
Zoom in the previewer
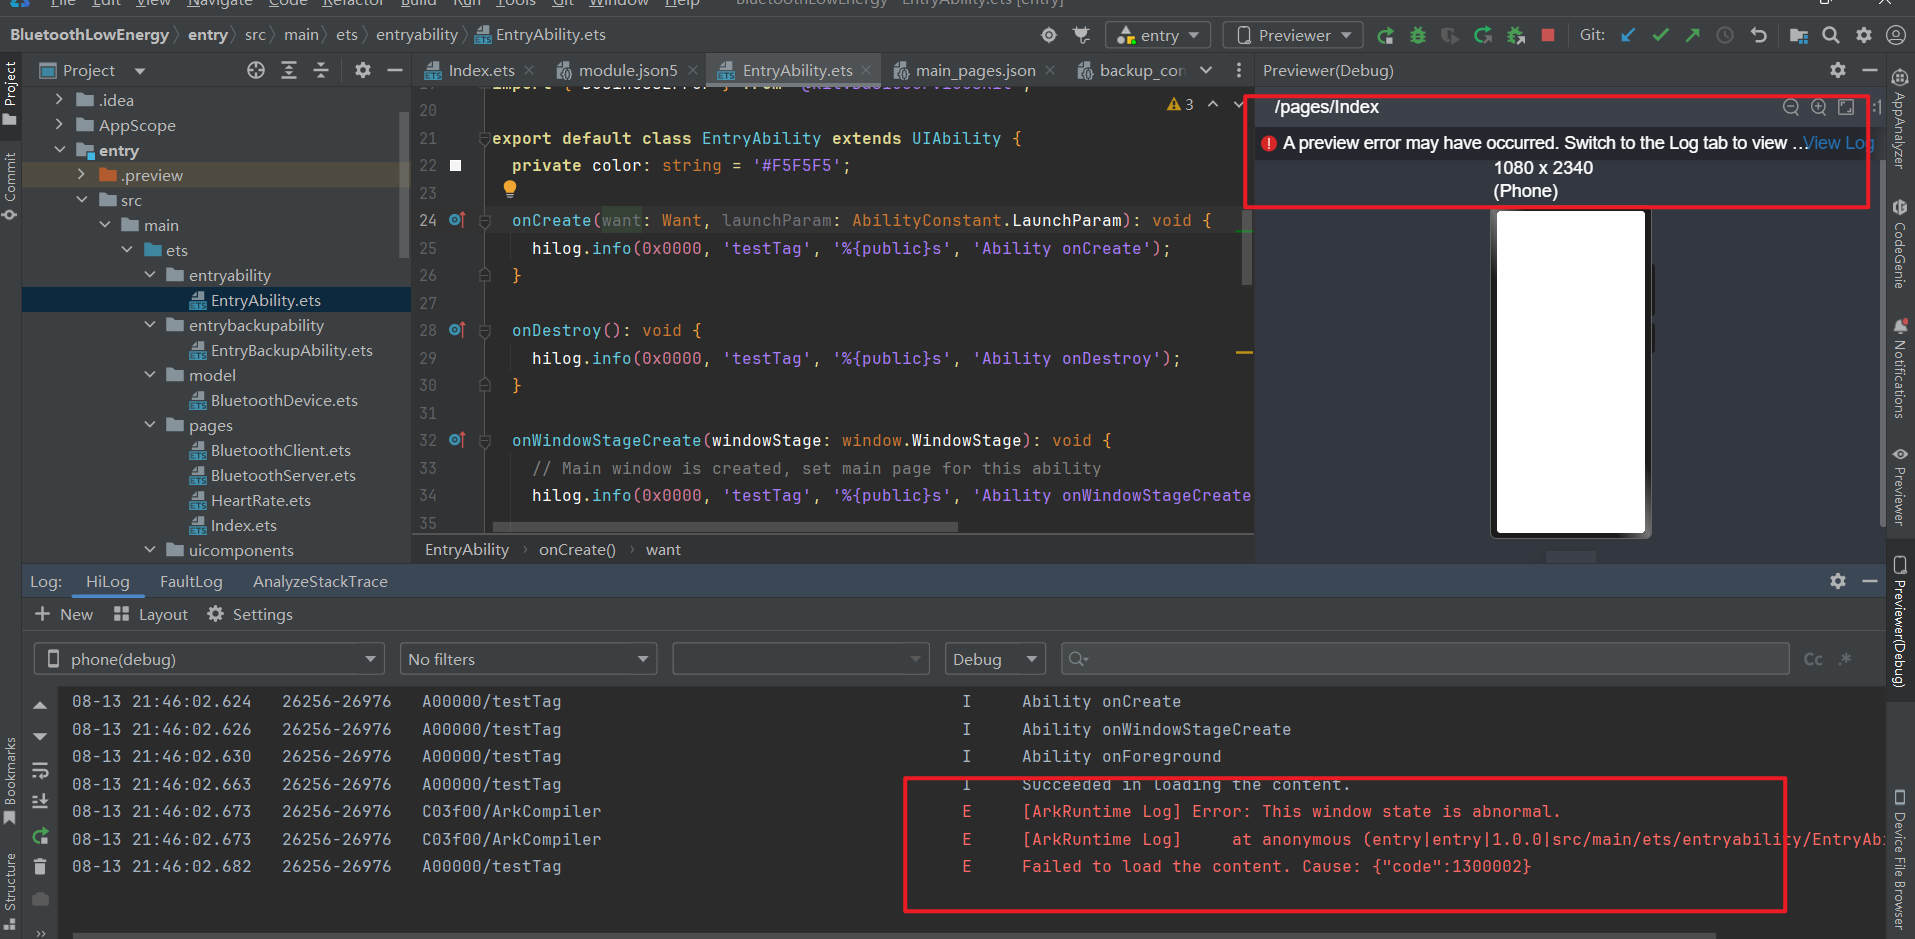coord(1819,107)
